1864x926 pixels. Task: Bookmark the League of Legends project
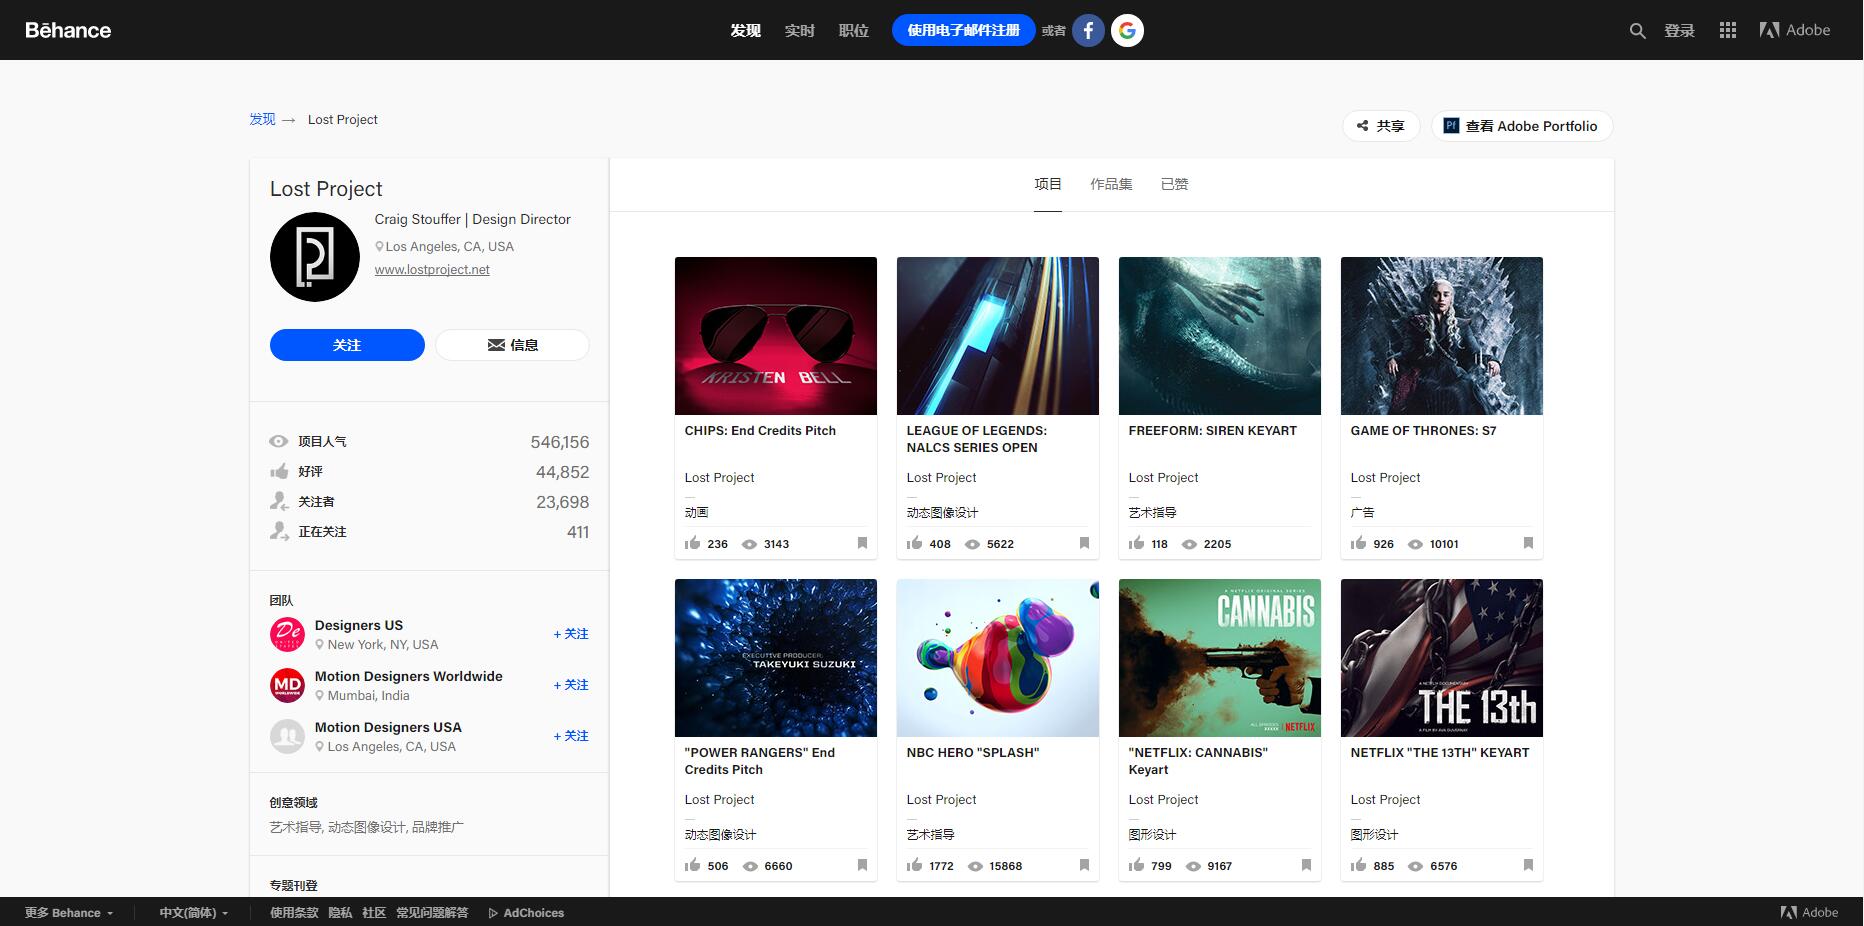[x=1084, y=543]
